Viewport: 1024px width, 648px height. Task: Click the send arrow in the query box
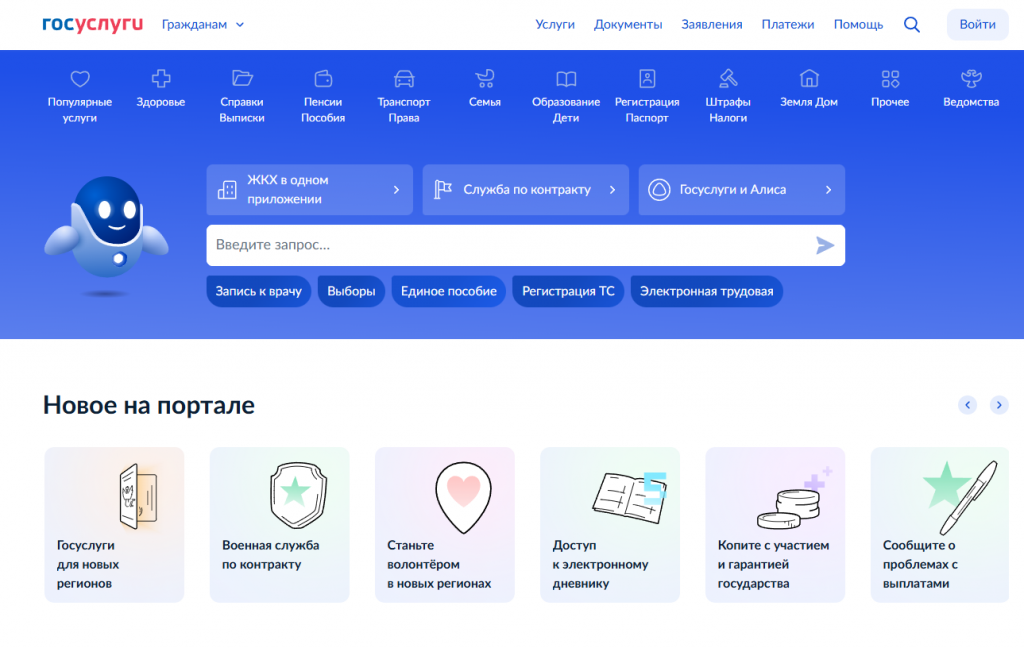coord(825,246)
